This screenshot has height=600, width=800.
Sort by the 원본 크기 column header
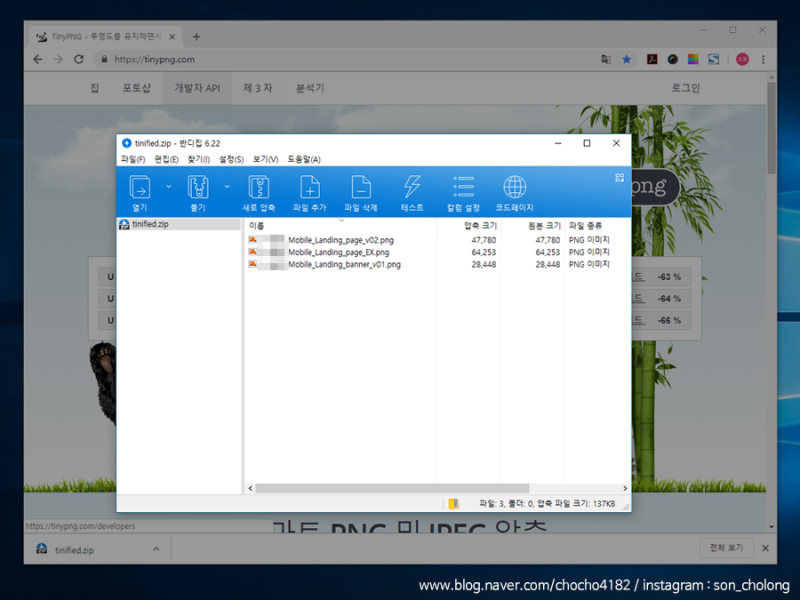coord(544,226)
